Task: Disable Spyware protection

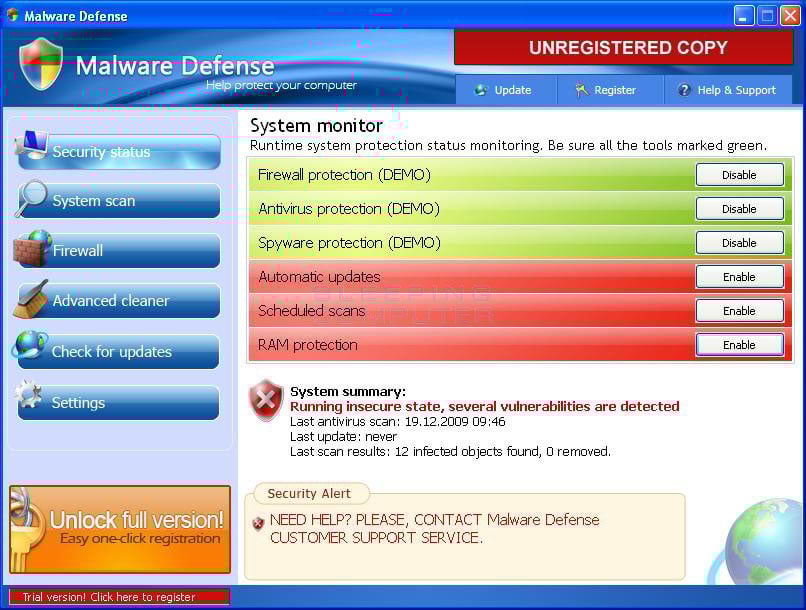Action: click(739, 243)
